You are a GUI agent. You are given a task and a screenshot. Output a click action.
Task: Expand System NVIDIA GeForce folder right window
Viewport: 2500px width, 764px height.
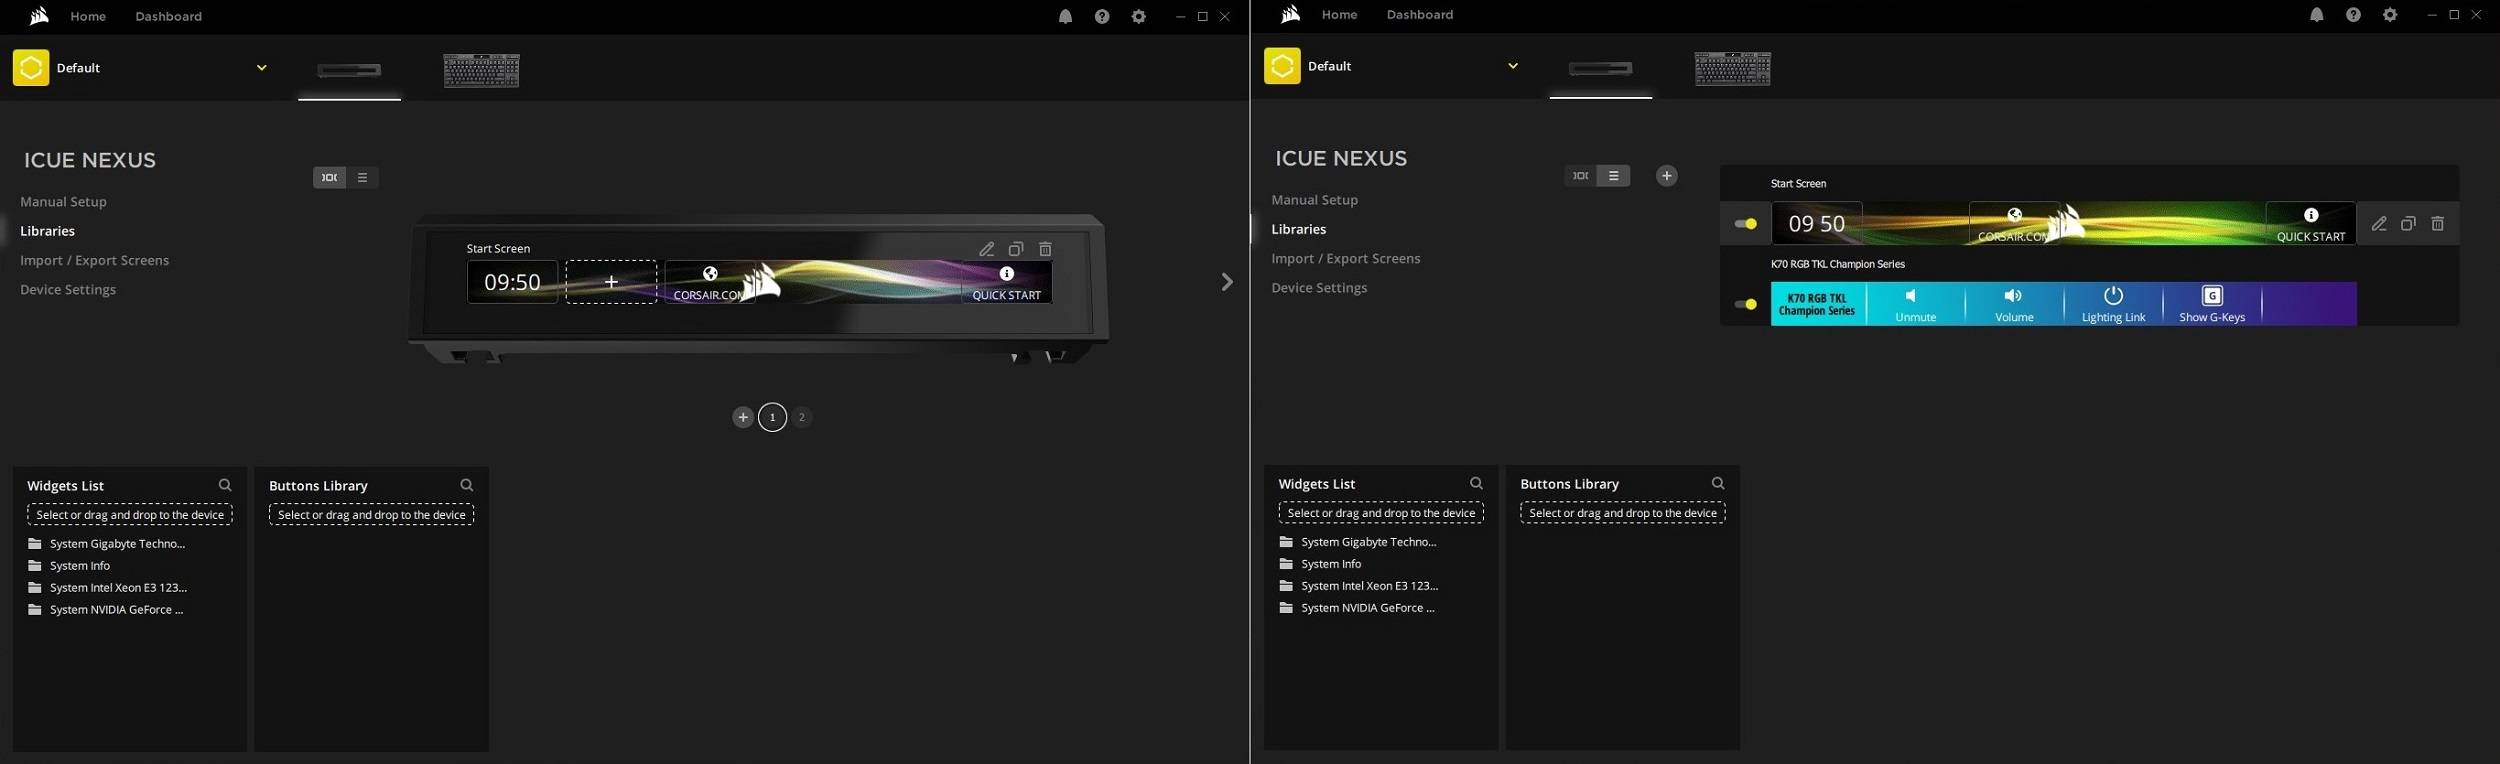1357,608
